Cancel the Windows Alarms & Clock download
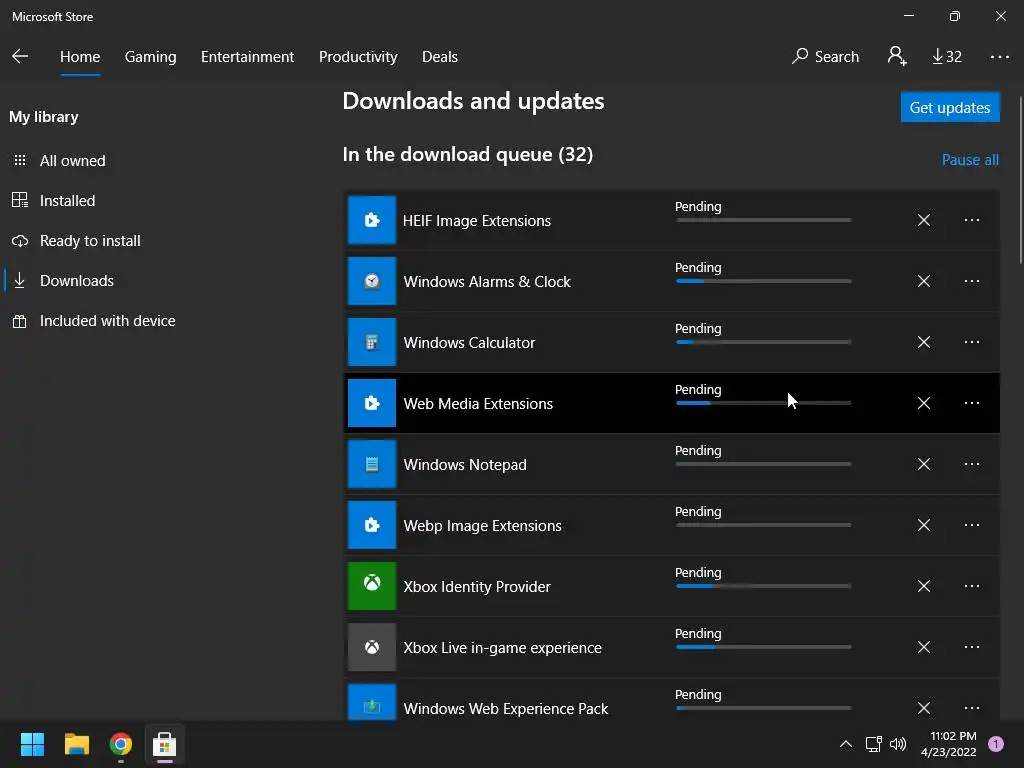1024x768 pixels. click(x=923, y=281)
